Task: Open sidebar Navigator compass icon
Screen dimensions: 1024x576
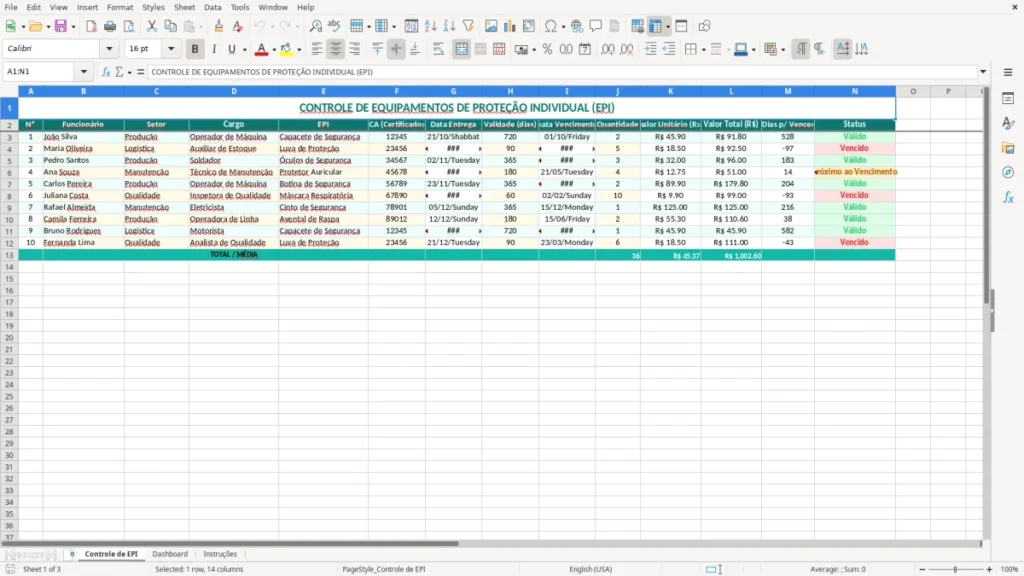Action: tap(1008, 172)
